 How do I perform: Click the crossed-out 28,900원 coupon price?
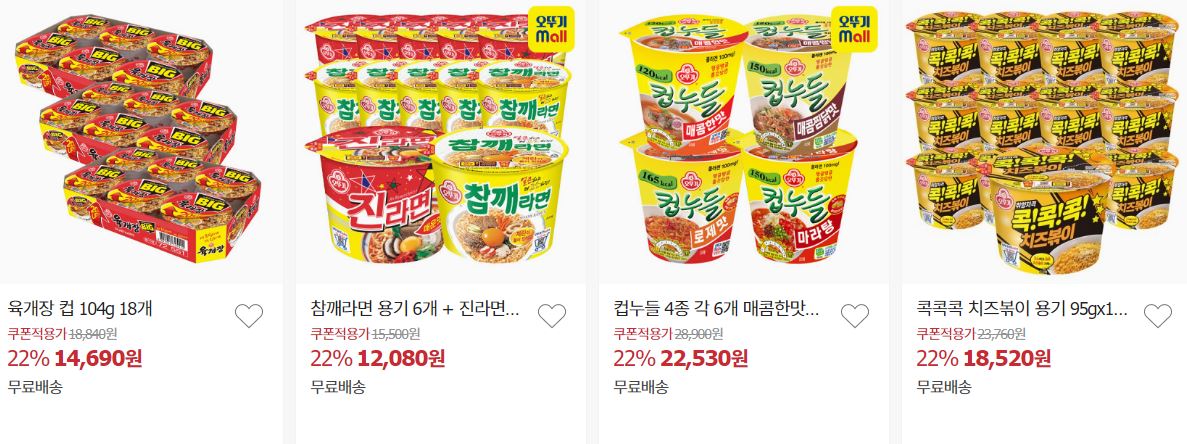[698, 334]
